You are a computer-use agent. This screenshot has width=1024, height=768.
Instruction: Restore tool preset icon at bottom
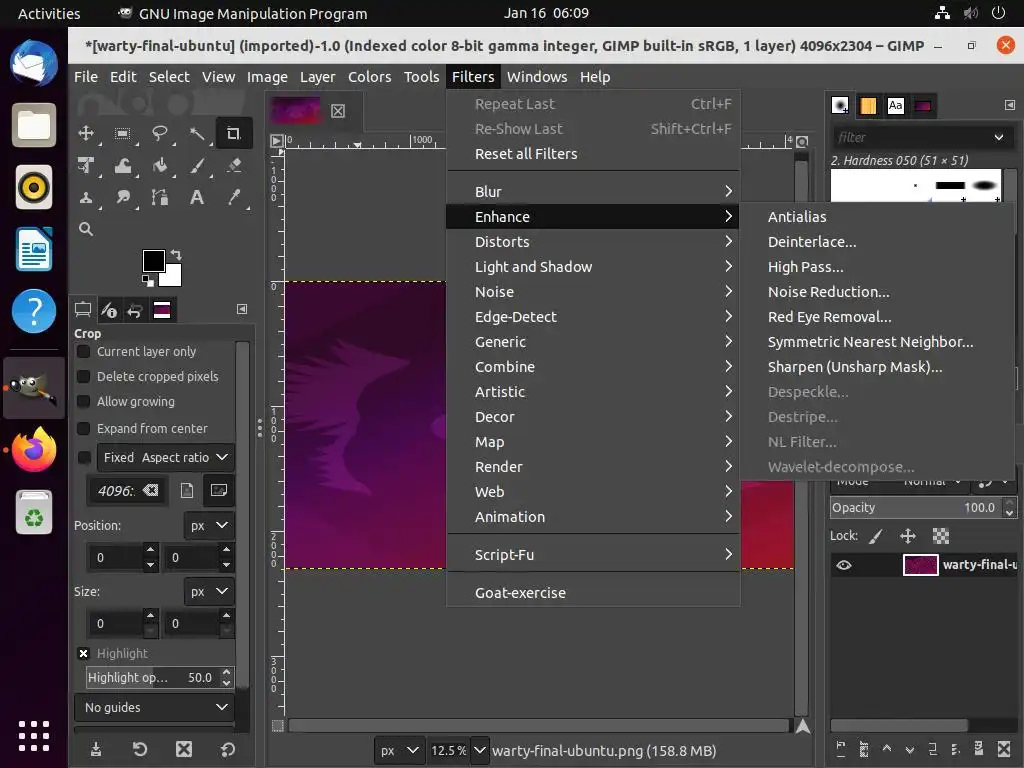[139, 749]
